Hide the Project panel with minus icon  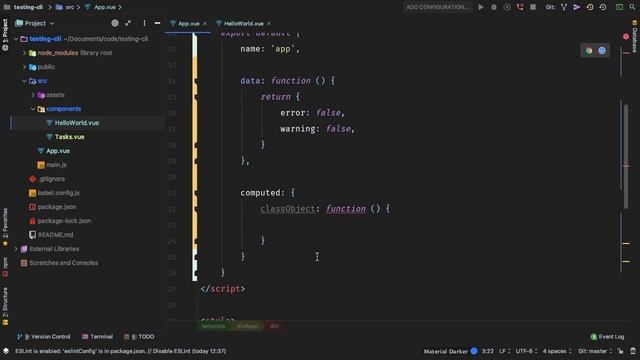click(157, 23)
